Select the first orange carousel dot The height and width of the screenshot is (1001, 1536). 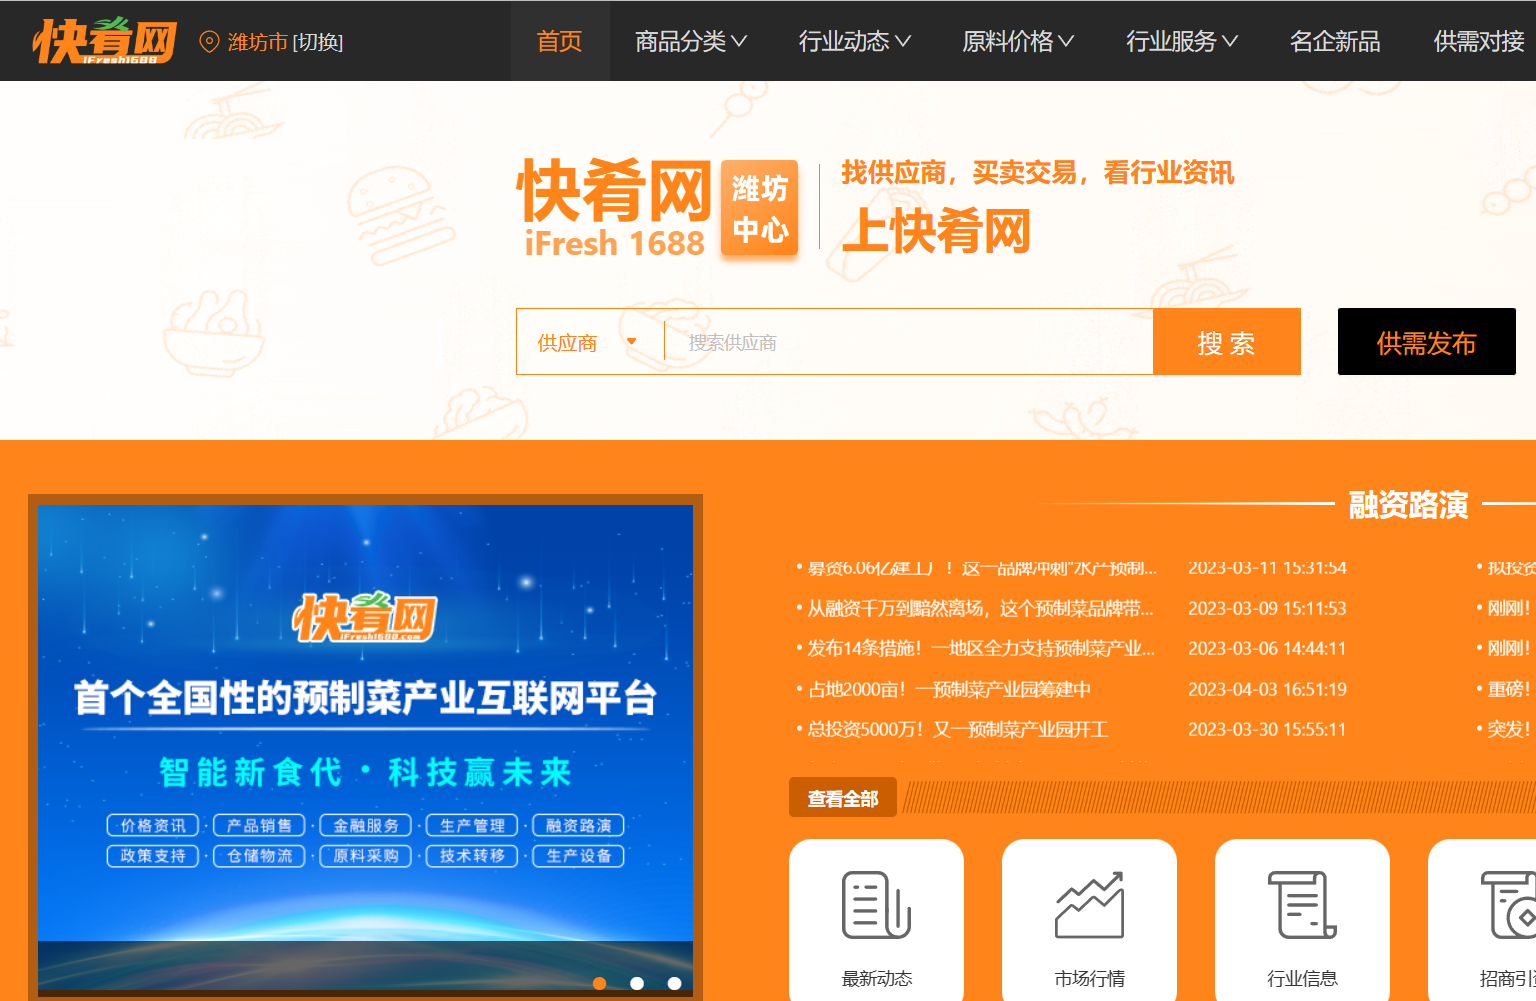pyautogui.click(x=600, y=983)
